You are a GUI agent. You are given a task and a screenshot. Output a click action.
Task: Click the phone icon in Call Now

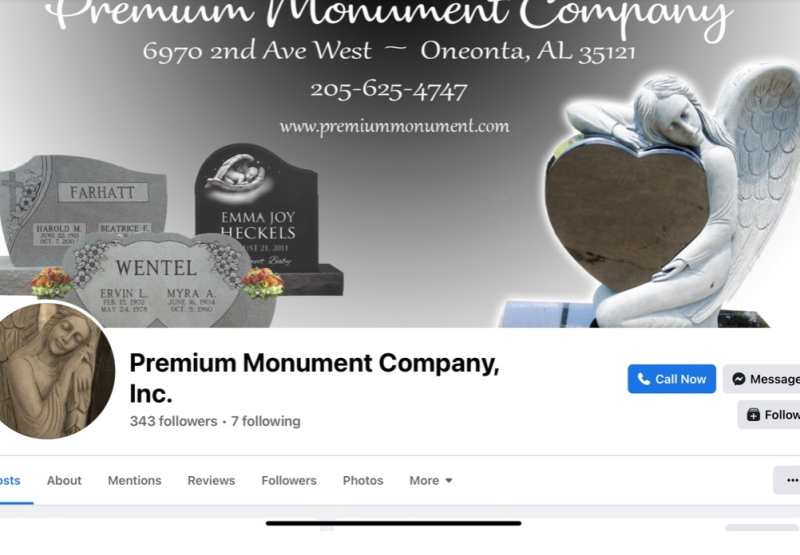coord(644,379)
